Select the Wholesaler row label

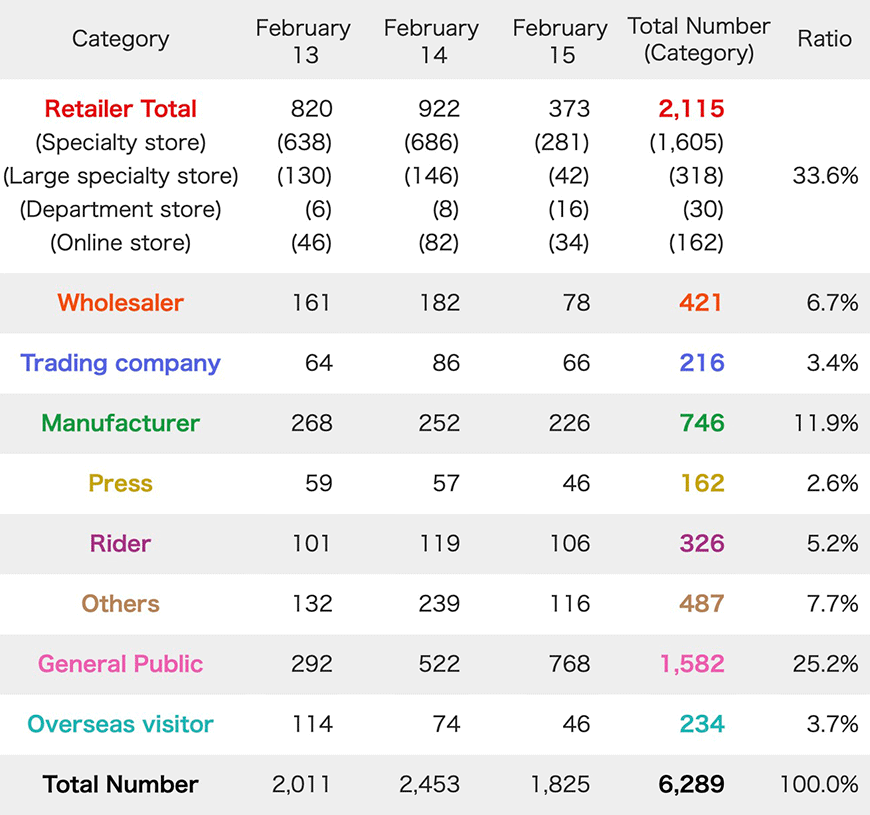click(120, 303)
